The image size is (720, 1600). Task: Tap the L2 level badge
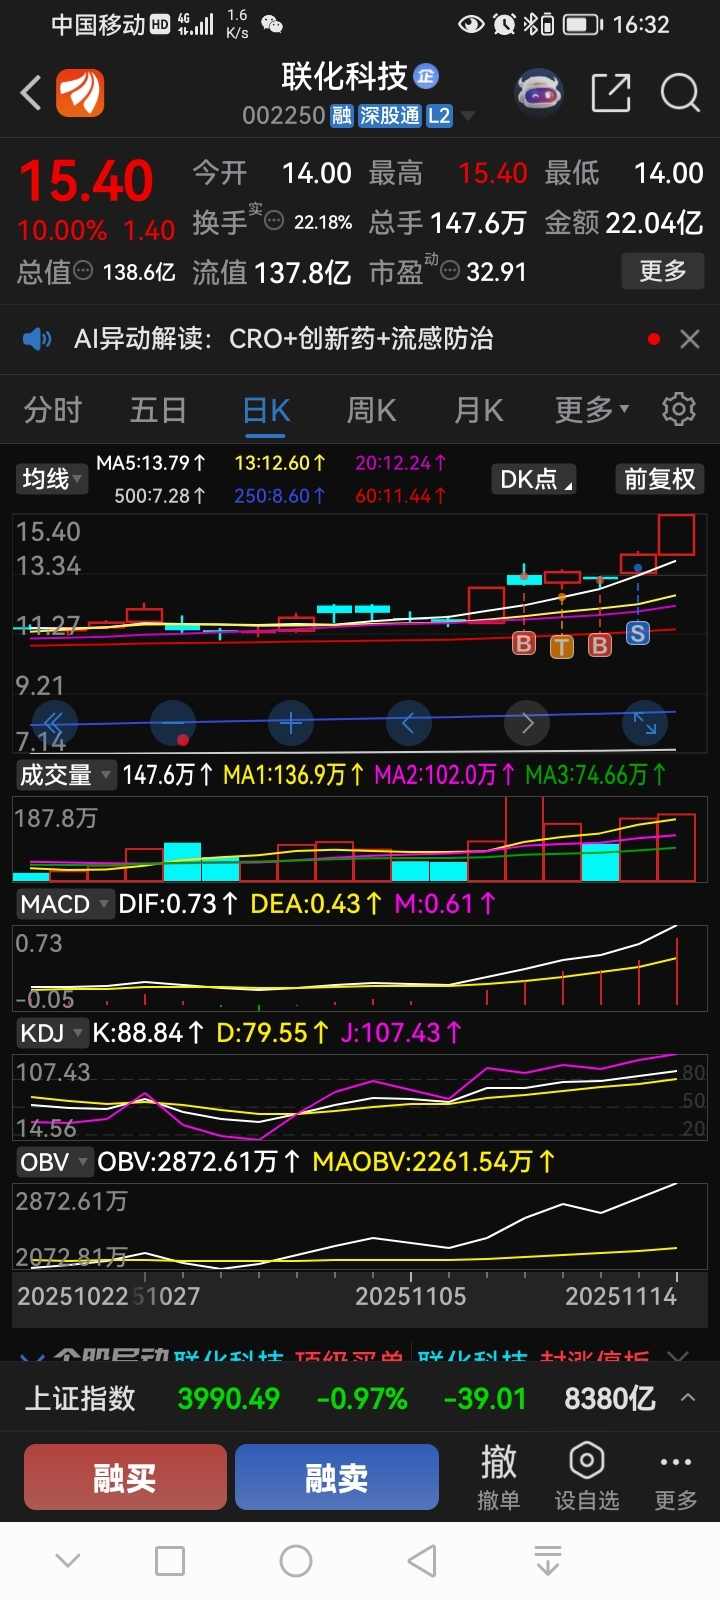click(x=439, y=115)
